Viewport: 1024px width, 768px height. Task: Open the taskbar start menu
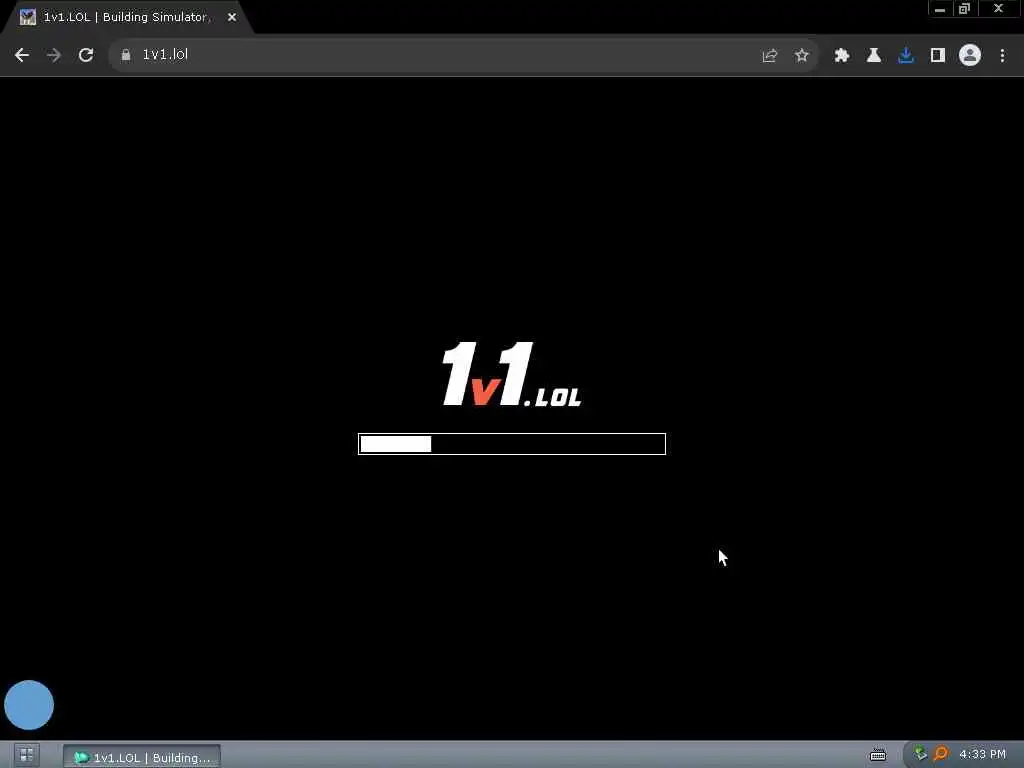26,756
